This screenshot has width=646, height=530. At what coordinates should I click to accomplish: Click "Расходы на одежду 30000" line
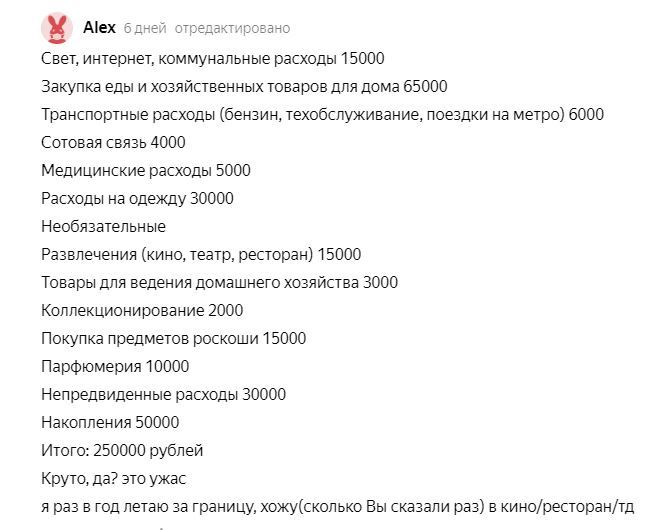click(x=137, y=199)
